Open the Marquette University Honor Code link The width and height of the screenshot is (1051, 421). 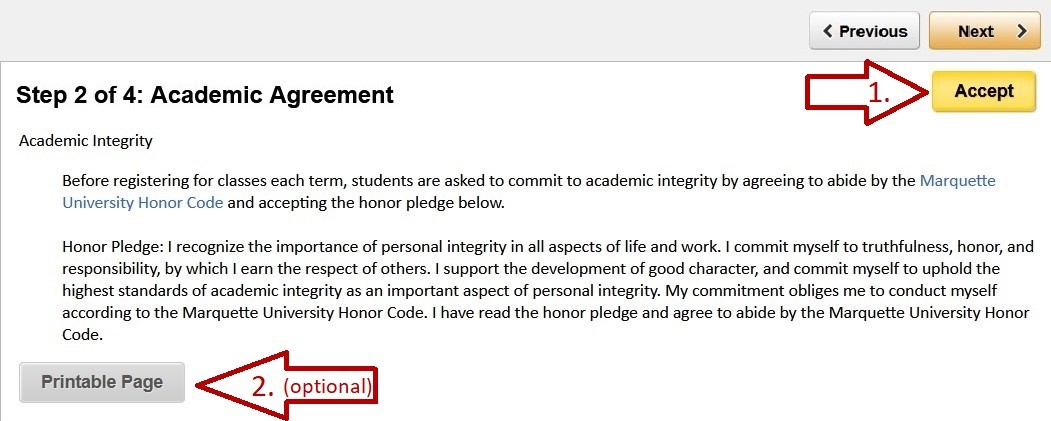coord(142,203)
